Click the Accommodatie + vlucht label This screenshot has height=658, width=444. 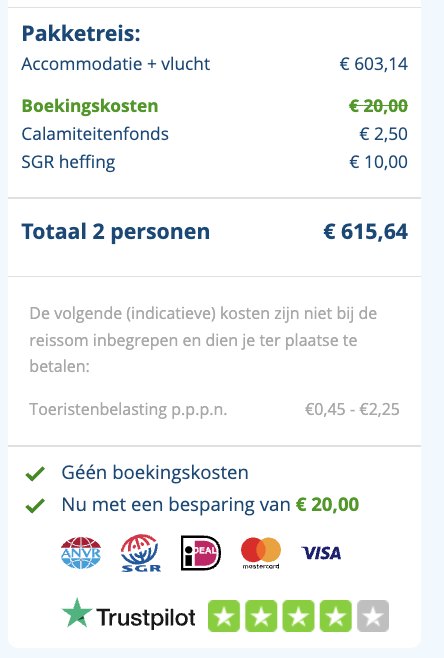click(116, 64)
